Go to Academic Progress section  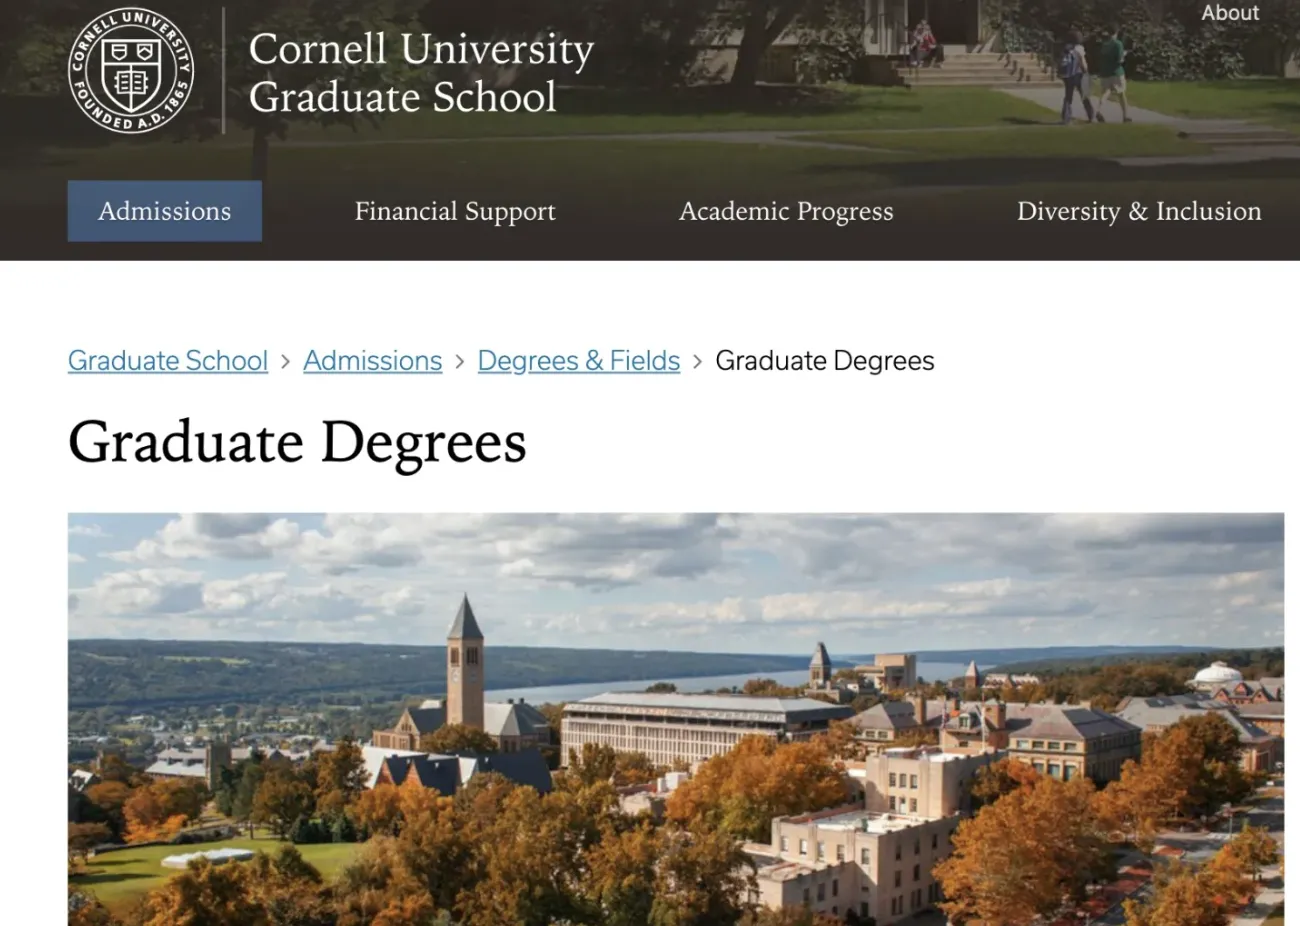[786, 211]
